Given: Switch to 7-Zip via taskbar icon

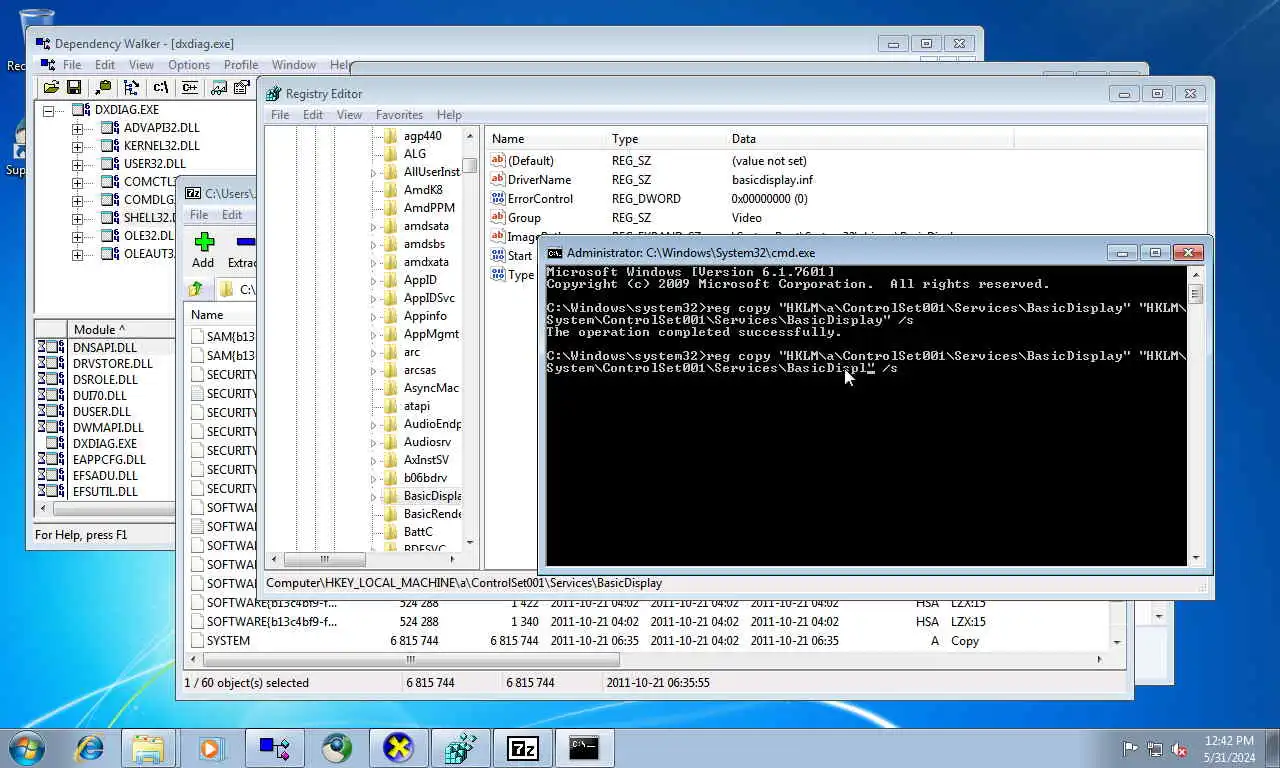Looking at the screenshot, I should [522, 747].
